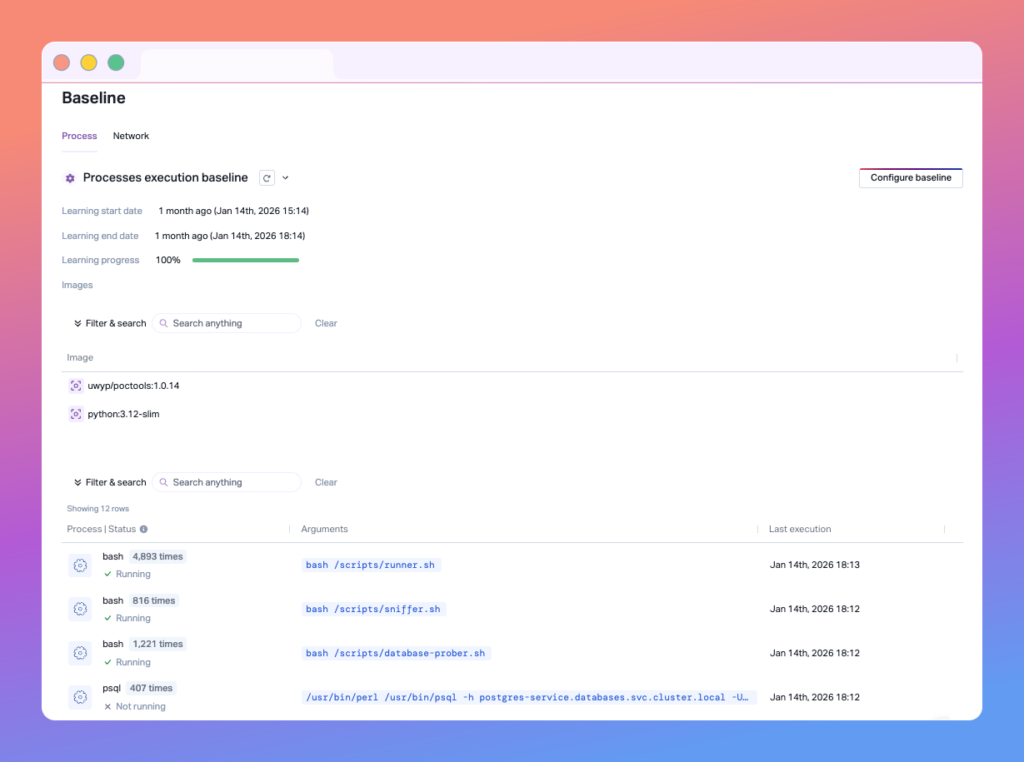1024x762 pixels.
Task: Click the info icon next to Status
Action: tap(144, 529)
